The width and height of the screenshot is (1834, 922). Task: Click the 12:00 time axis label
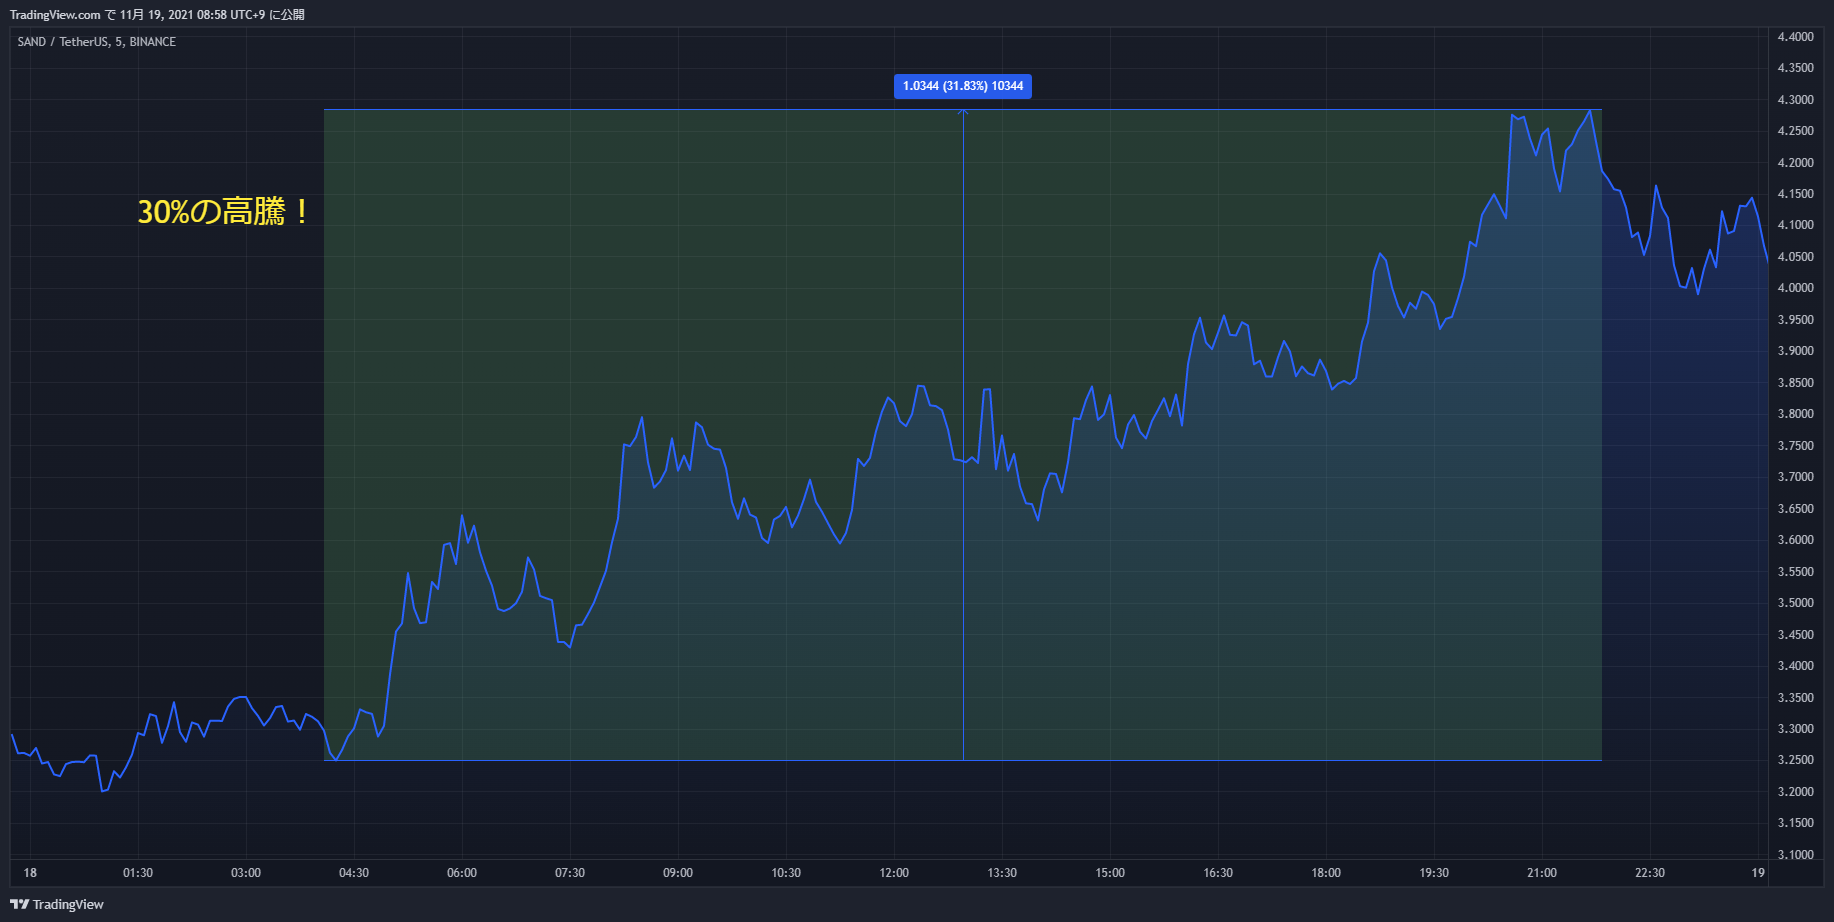pyautogui.click(x=894, y=873)
